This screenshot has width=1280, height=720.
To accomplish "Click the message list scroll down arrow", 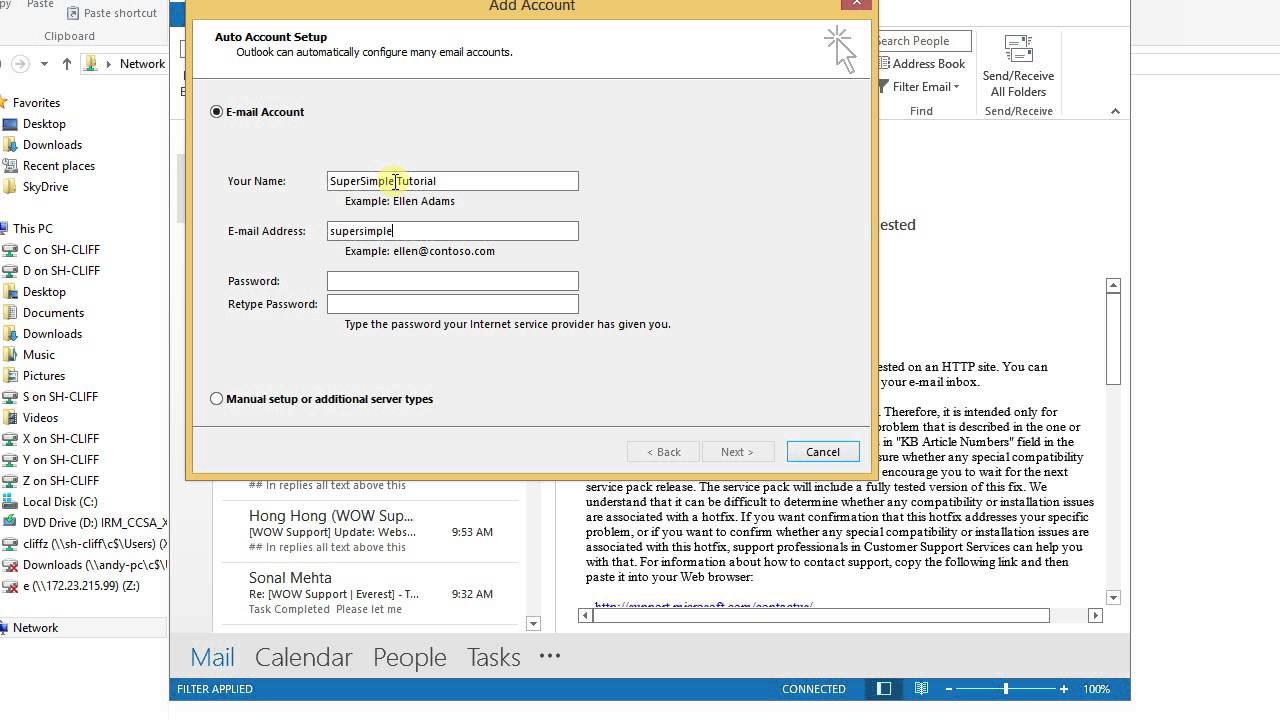I will (533, 624).
